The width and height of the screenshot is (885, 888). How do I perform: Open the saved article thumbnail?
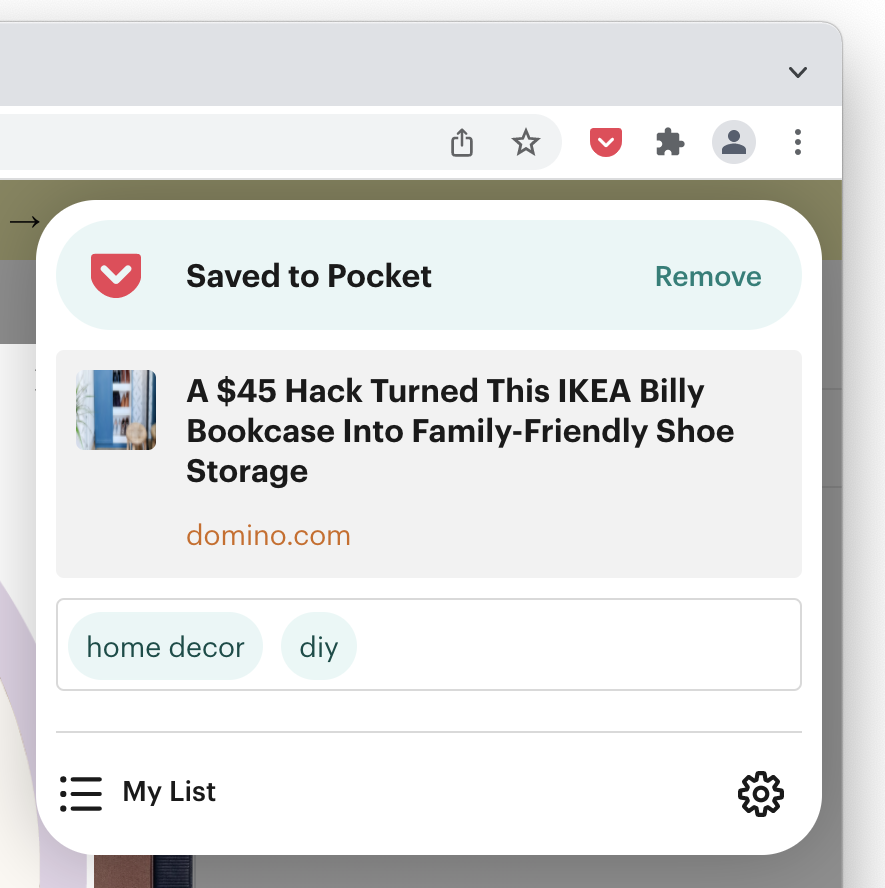tap(116, 410)
